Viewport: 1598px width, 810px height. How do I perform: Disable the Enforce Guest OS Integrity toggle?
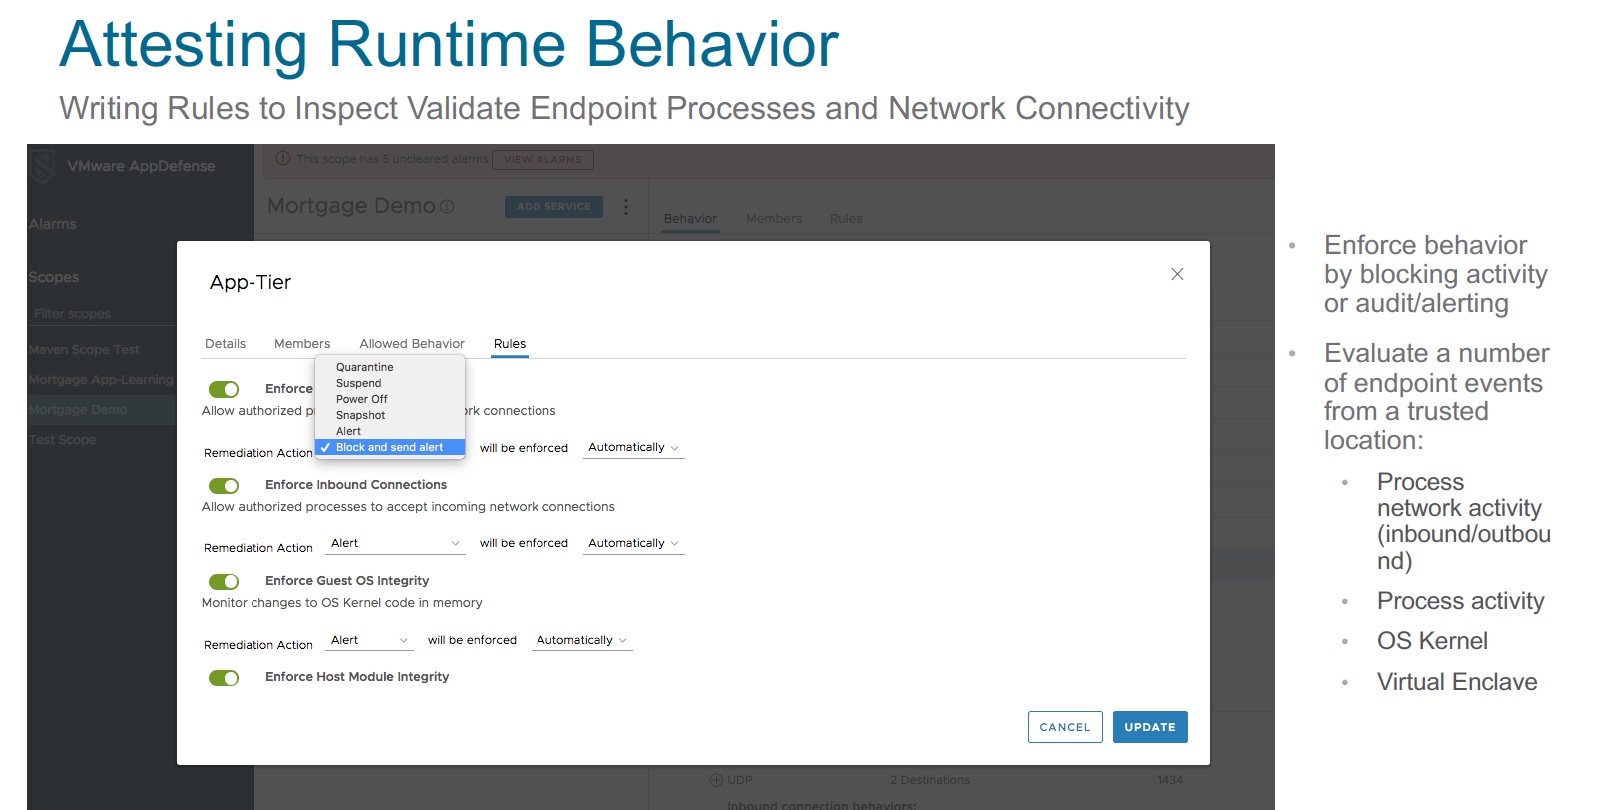pyautogui.click(x=224, y=582)
